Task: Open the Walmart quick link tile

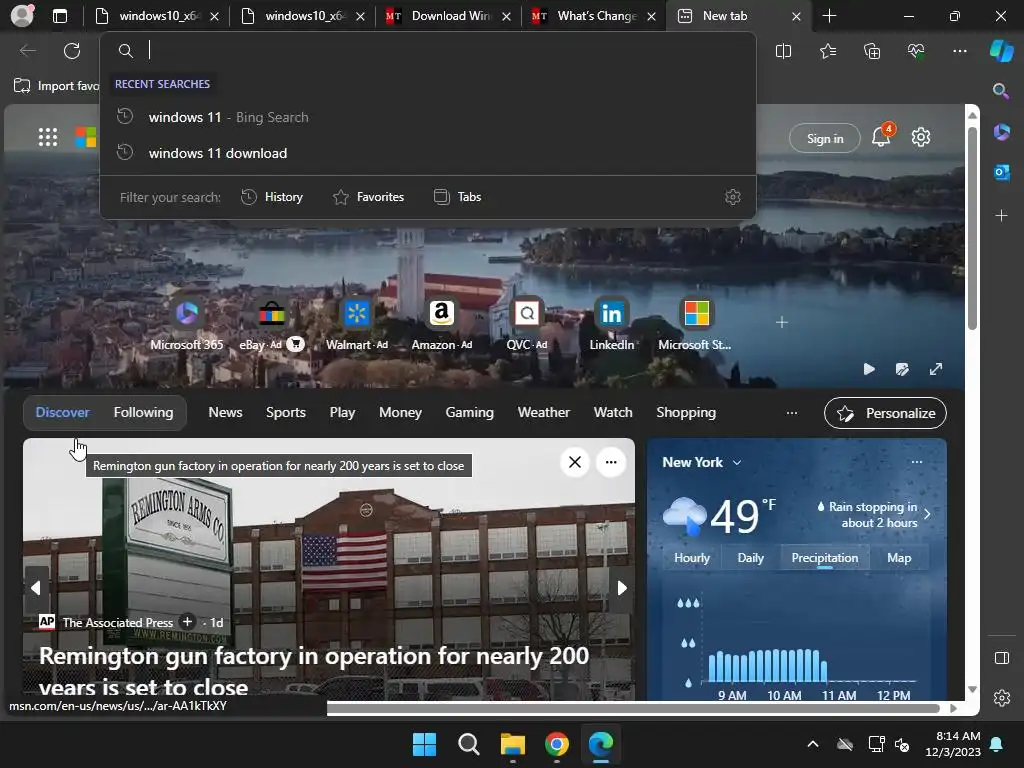Action: [x=357, y=325]
